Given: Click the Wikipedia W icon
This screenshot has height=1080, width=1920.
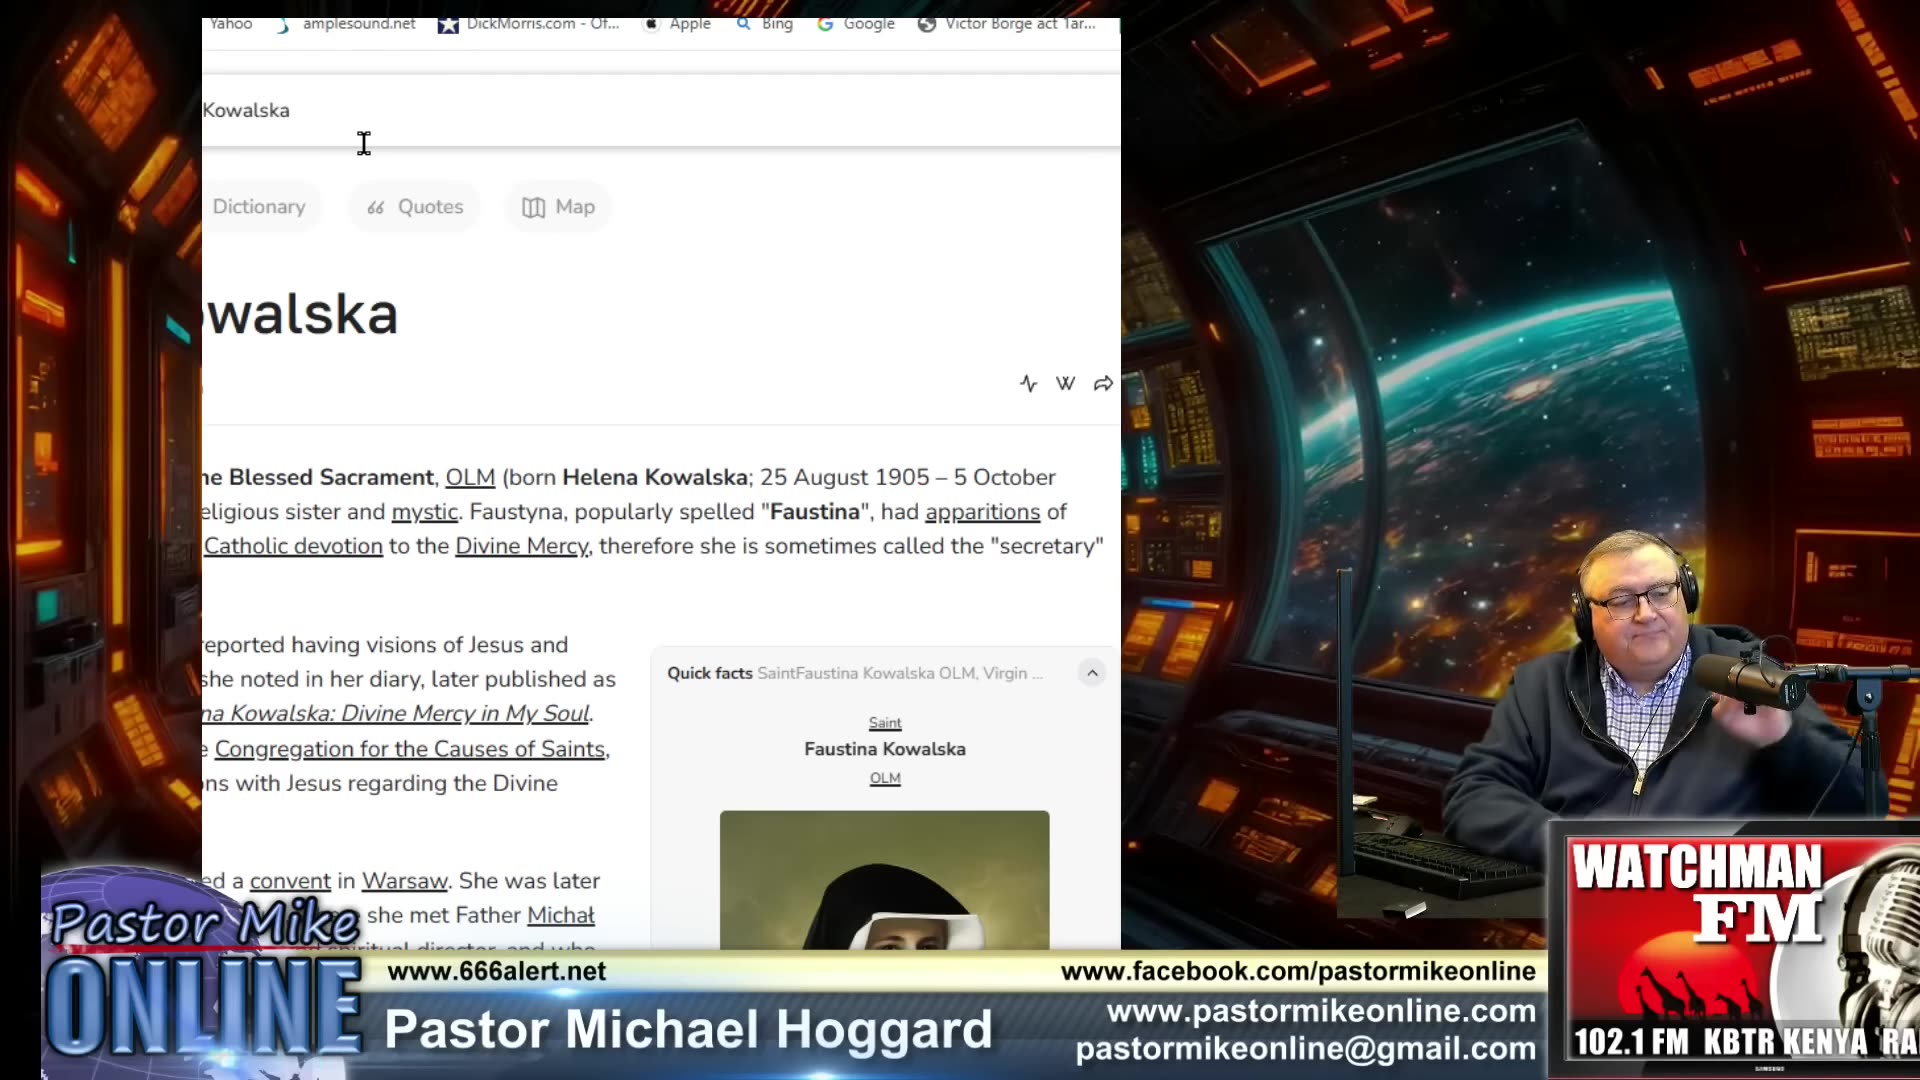Looking at the screenshot, I should (1065, 384).
